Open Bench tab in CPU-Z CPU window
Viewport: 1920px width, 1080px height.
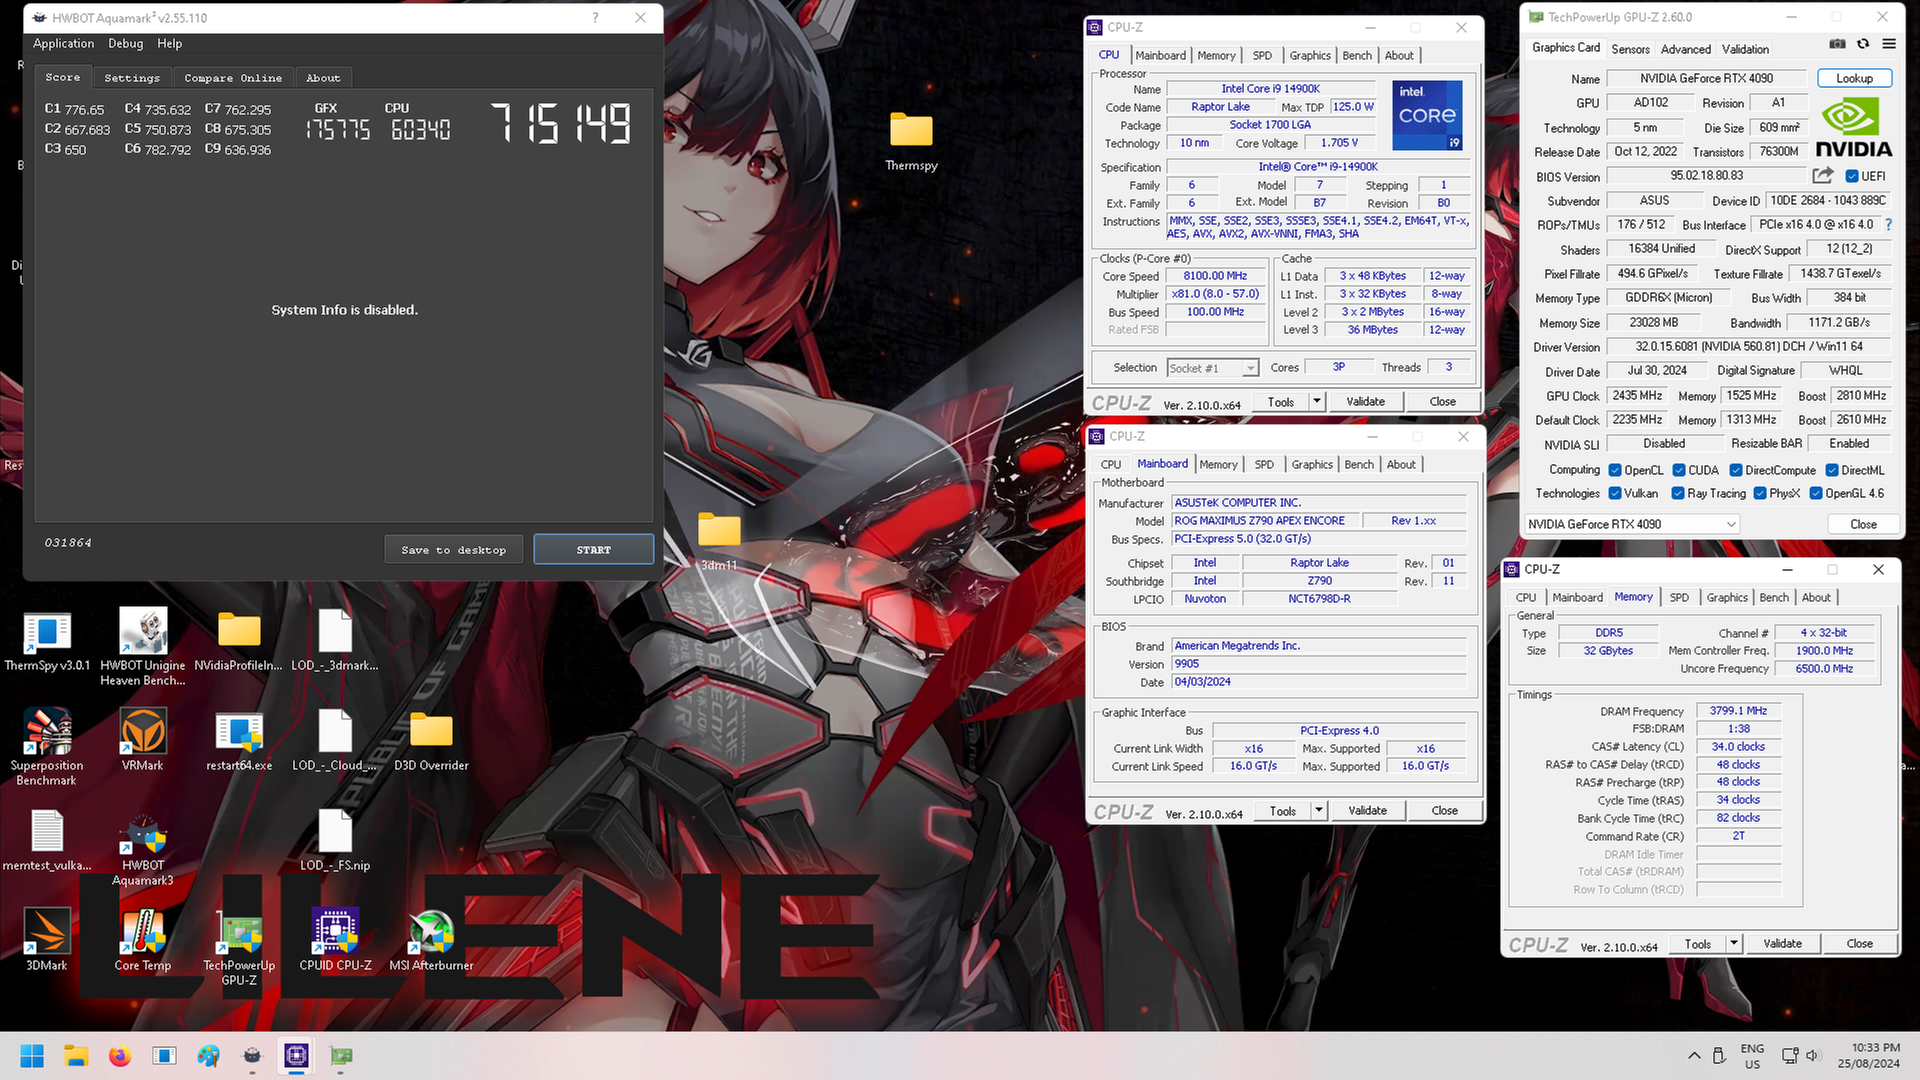tap(1357, 55)
